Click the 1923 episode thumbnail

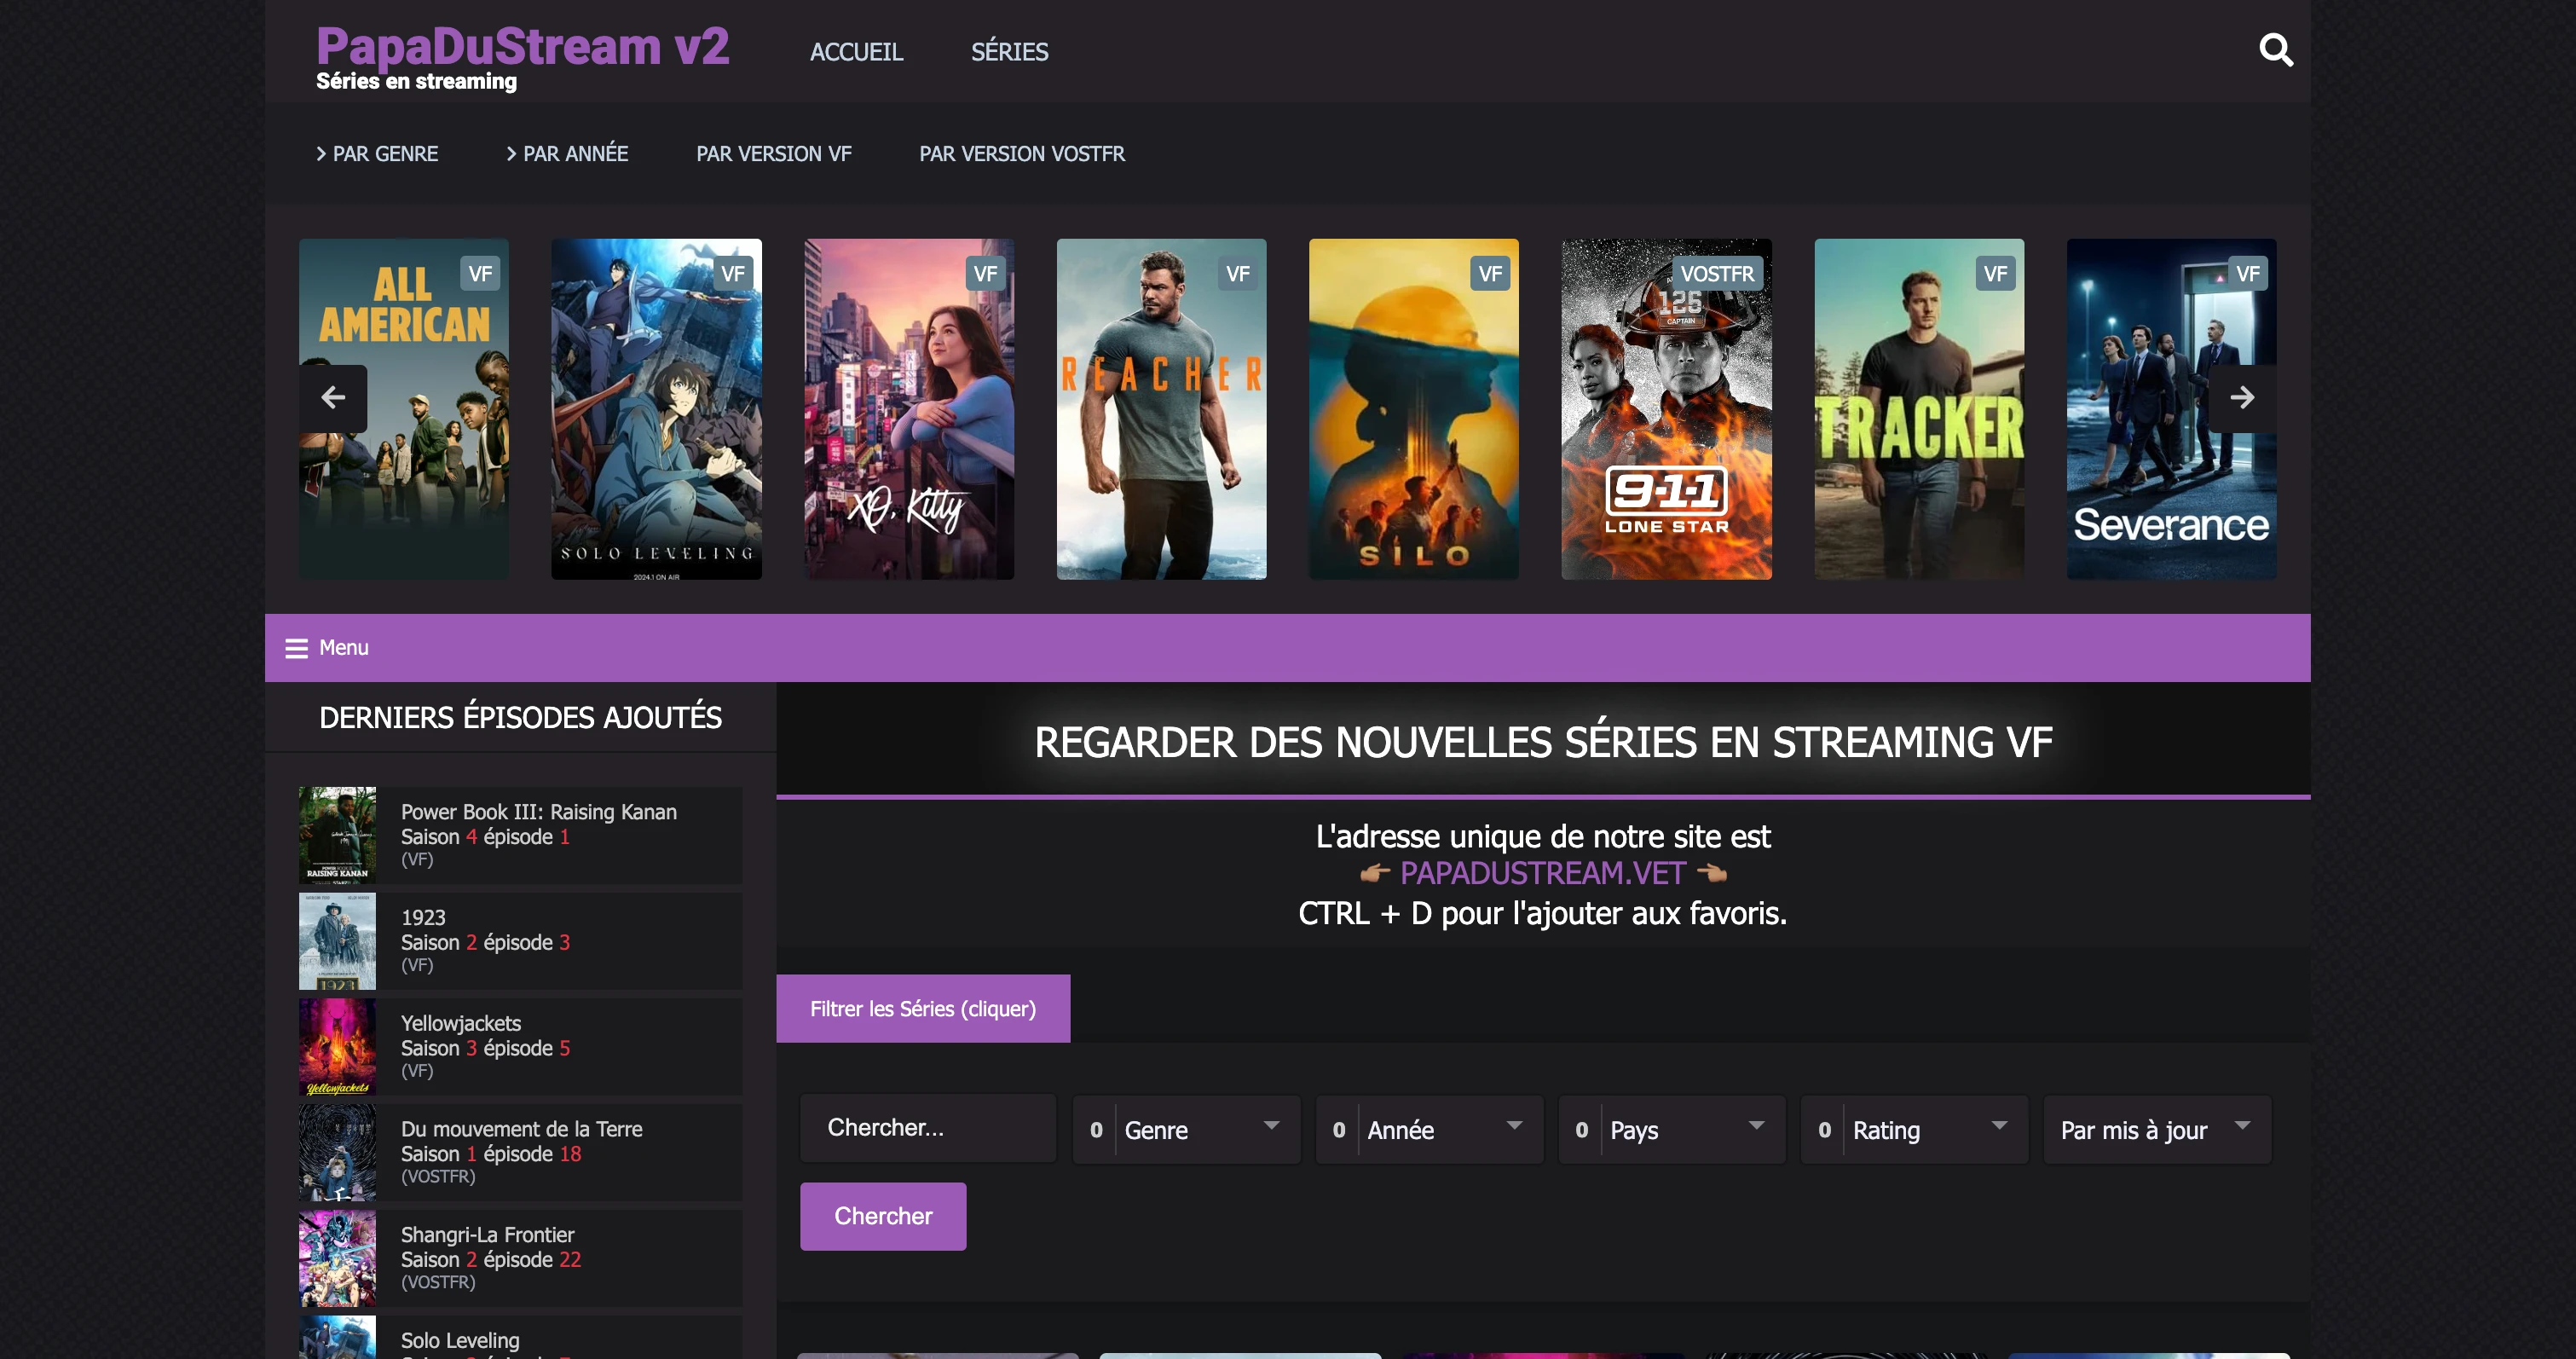point(338,941)
